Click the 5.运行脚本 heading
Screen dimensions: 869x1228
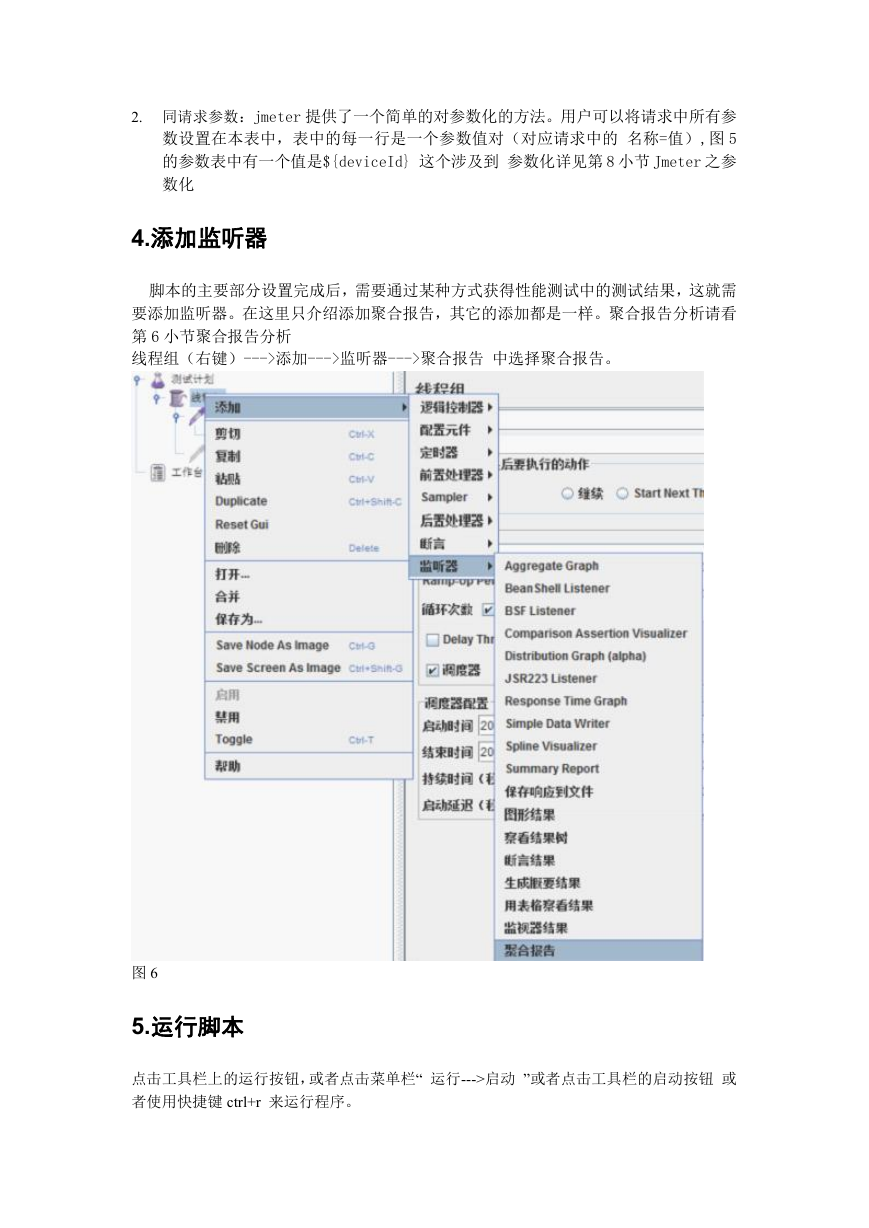click(187, 1027)
